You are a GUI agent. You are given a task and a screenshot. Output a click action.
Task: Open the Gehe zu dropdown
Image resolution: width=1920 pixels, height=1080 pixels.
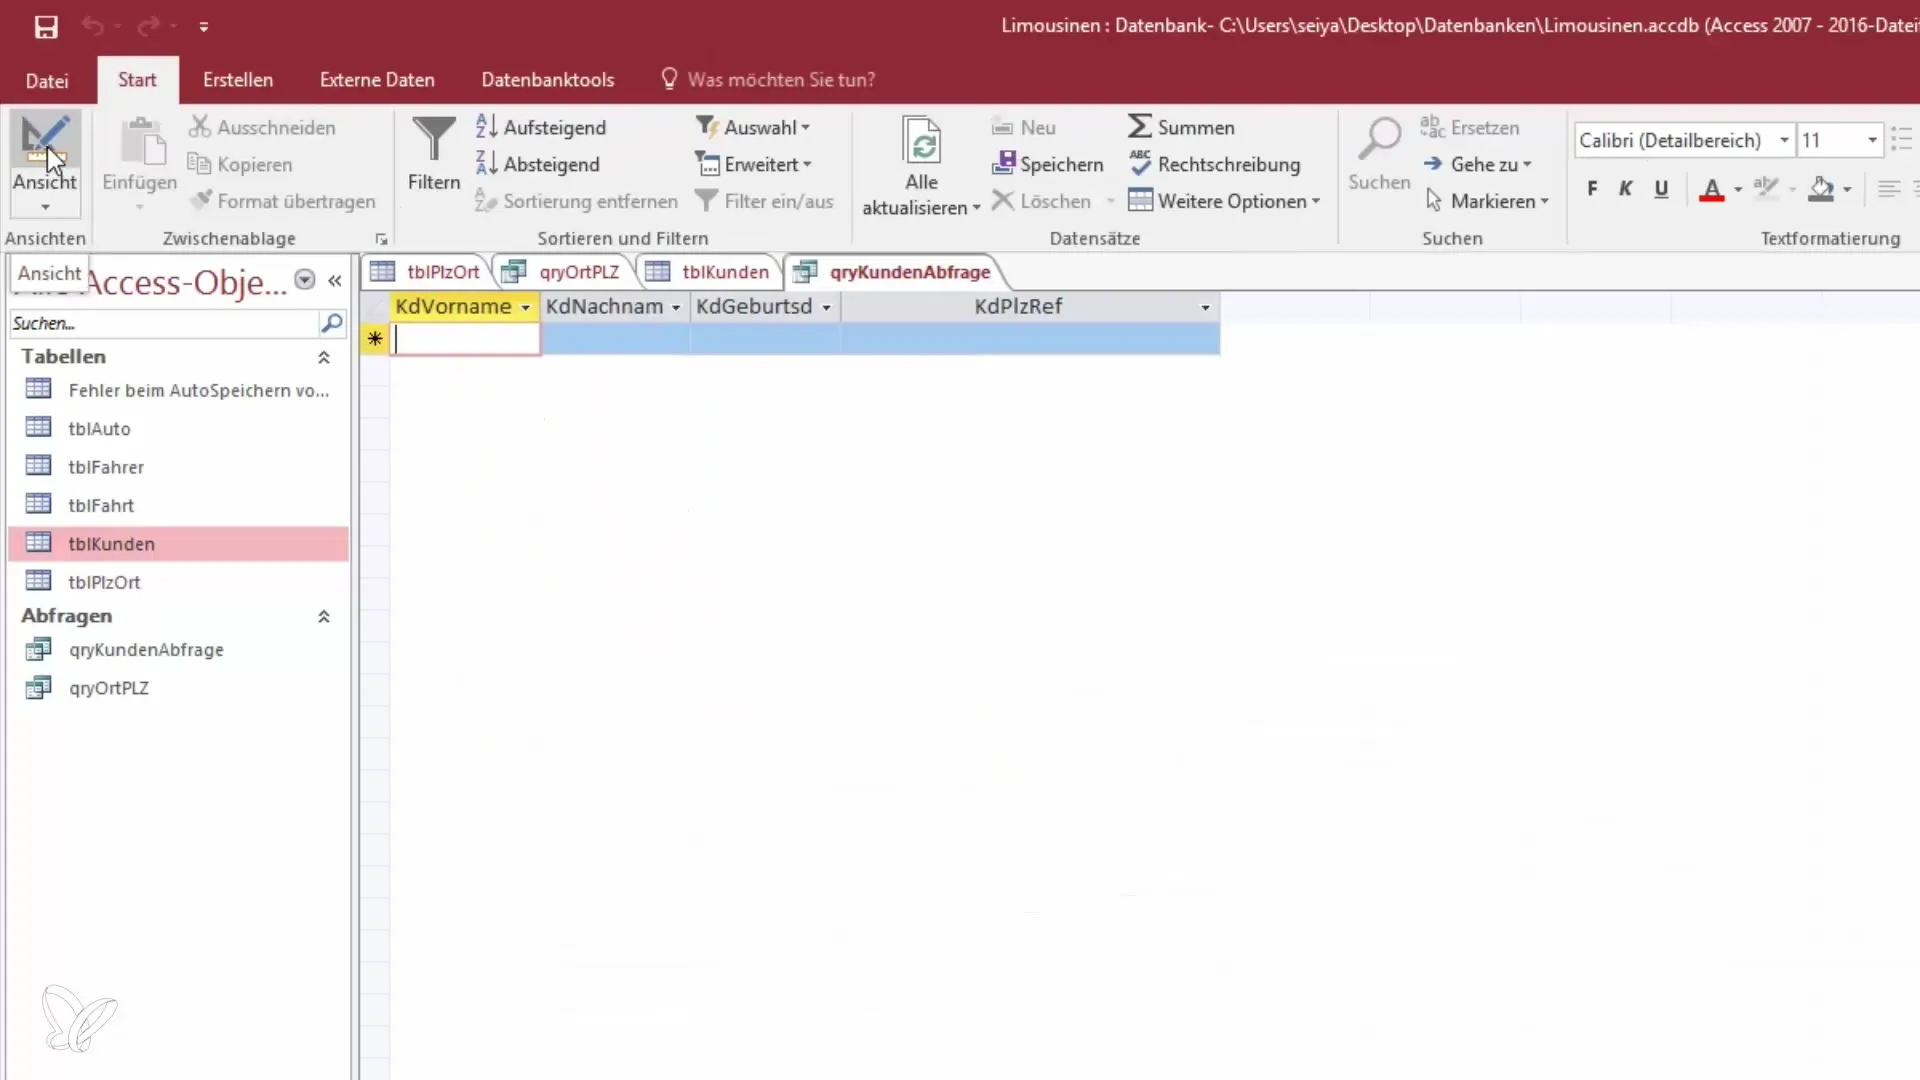pos(1478,164)
